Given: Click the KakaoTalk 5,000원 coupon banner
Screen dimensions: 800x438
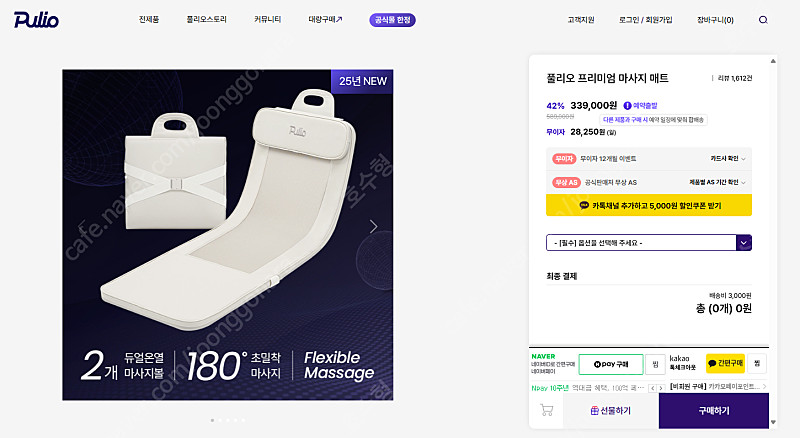Looking at the screenshot, I should click(649, 205).
